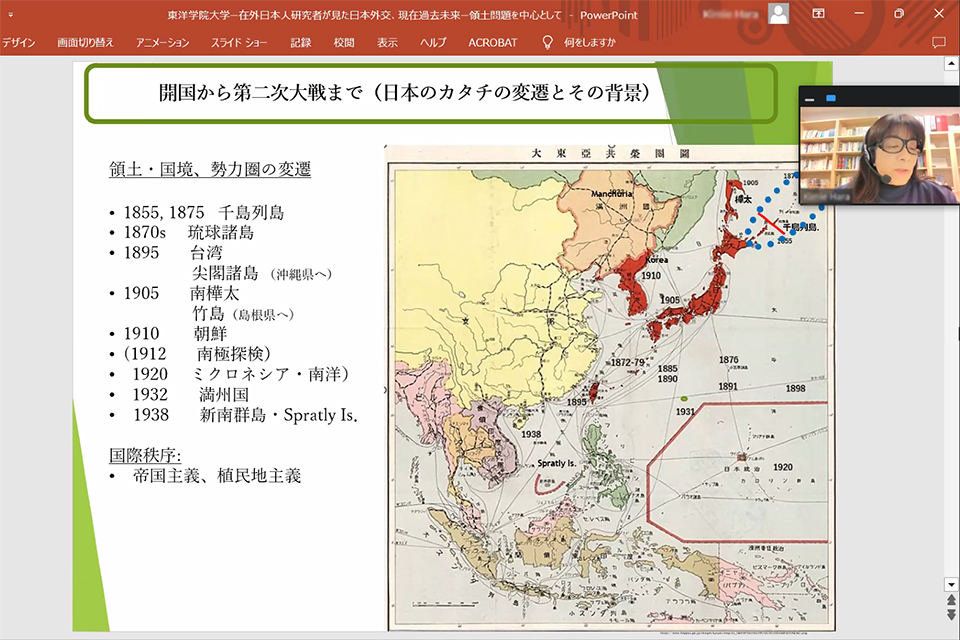960x640 pixels.
Task: Click scrollbar up arrow
Action: pos(951,63)
